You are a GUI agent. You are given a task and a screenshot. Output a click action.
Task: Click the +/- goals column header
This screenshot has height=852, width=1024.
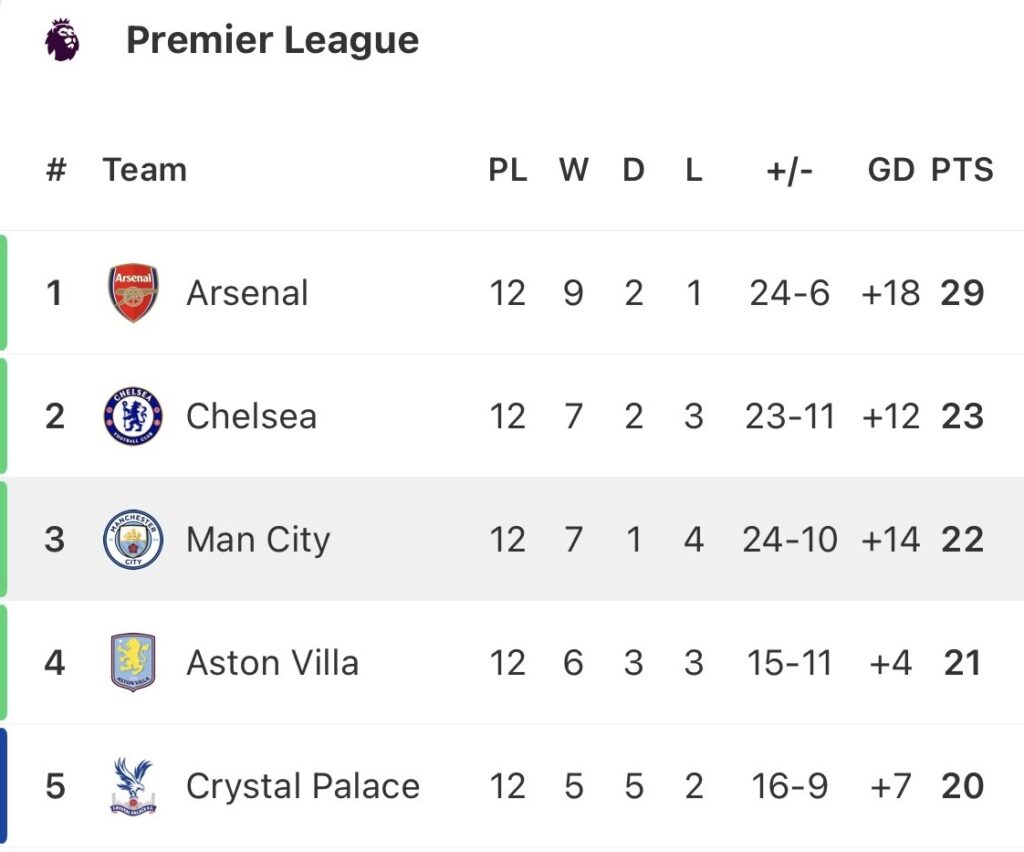[789, 170]
